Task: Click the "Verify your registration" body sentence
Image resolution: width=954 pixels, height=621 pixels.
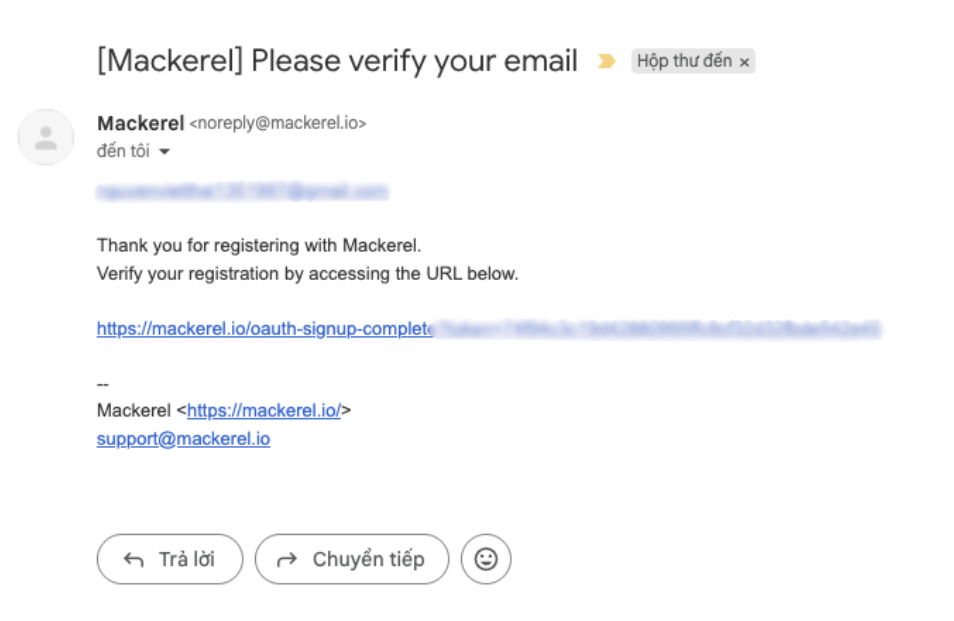Action: coord(307,273)
